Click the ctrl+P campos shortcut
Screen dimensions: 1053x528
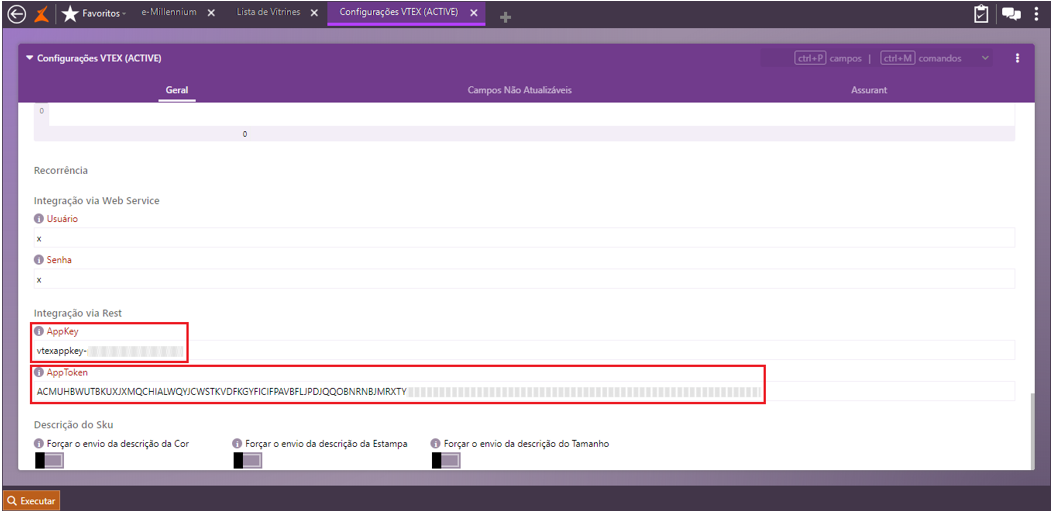coord(827,58)
